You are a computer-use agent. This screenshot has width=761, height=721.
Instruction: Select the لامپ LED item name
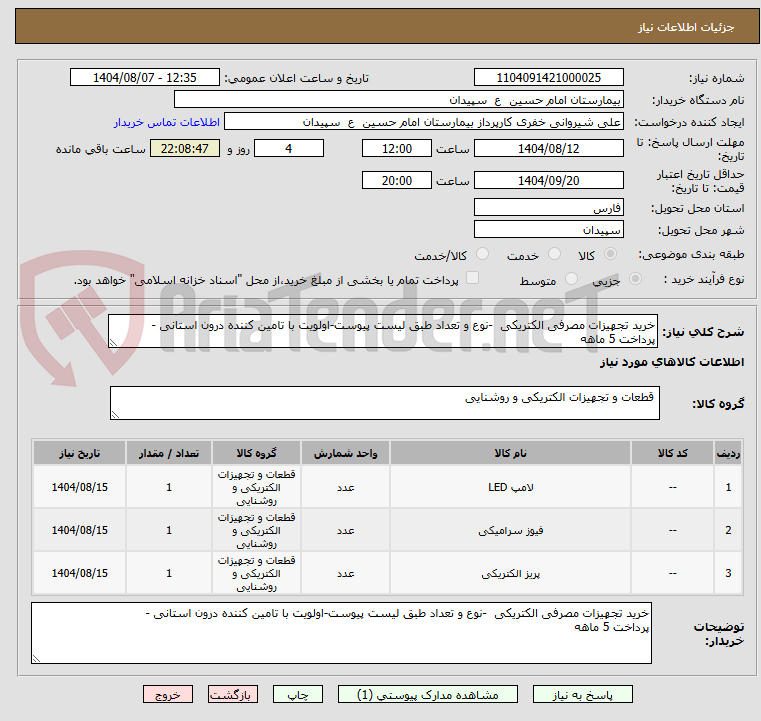(511, 487)
